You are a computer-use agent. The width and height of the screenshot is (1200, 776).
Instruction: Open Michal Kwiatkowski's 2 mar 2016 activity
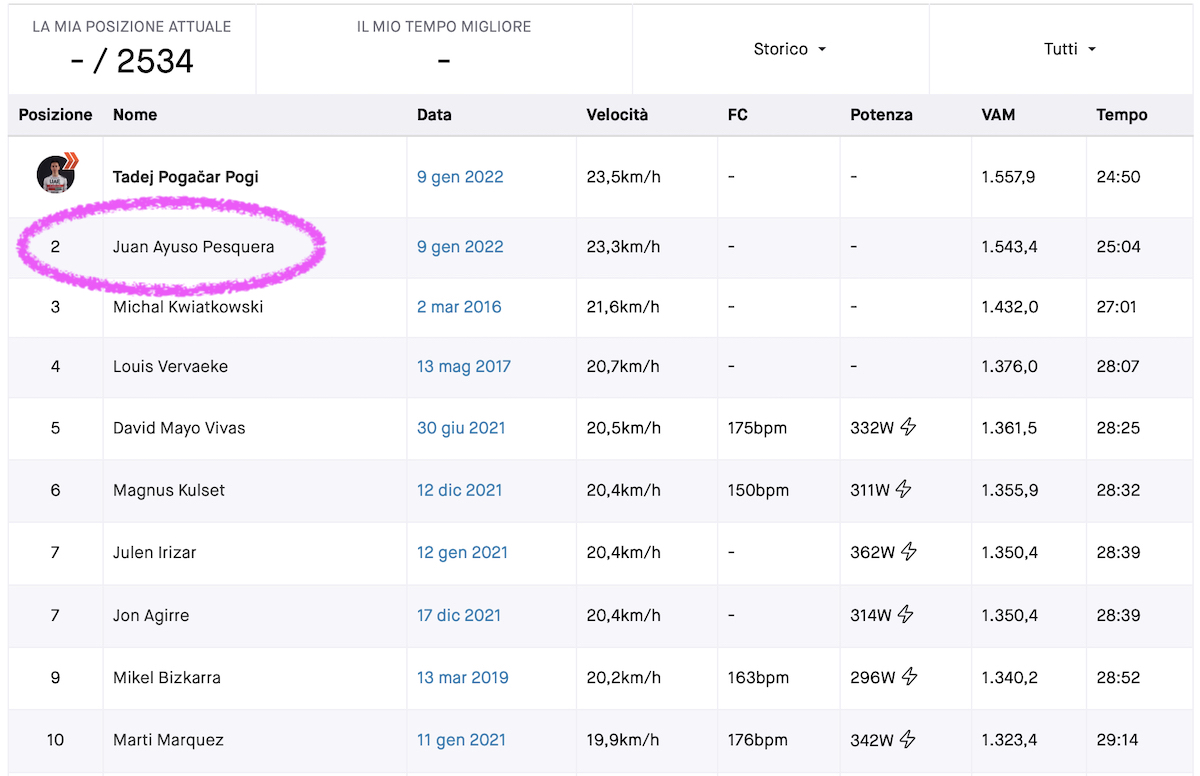[x=459, y=307]
